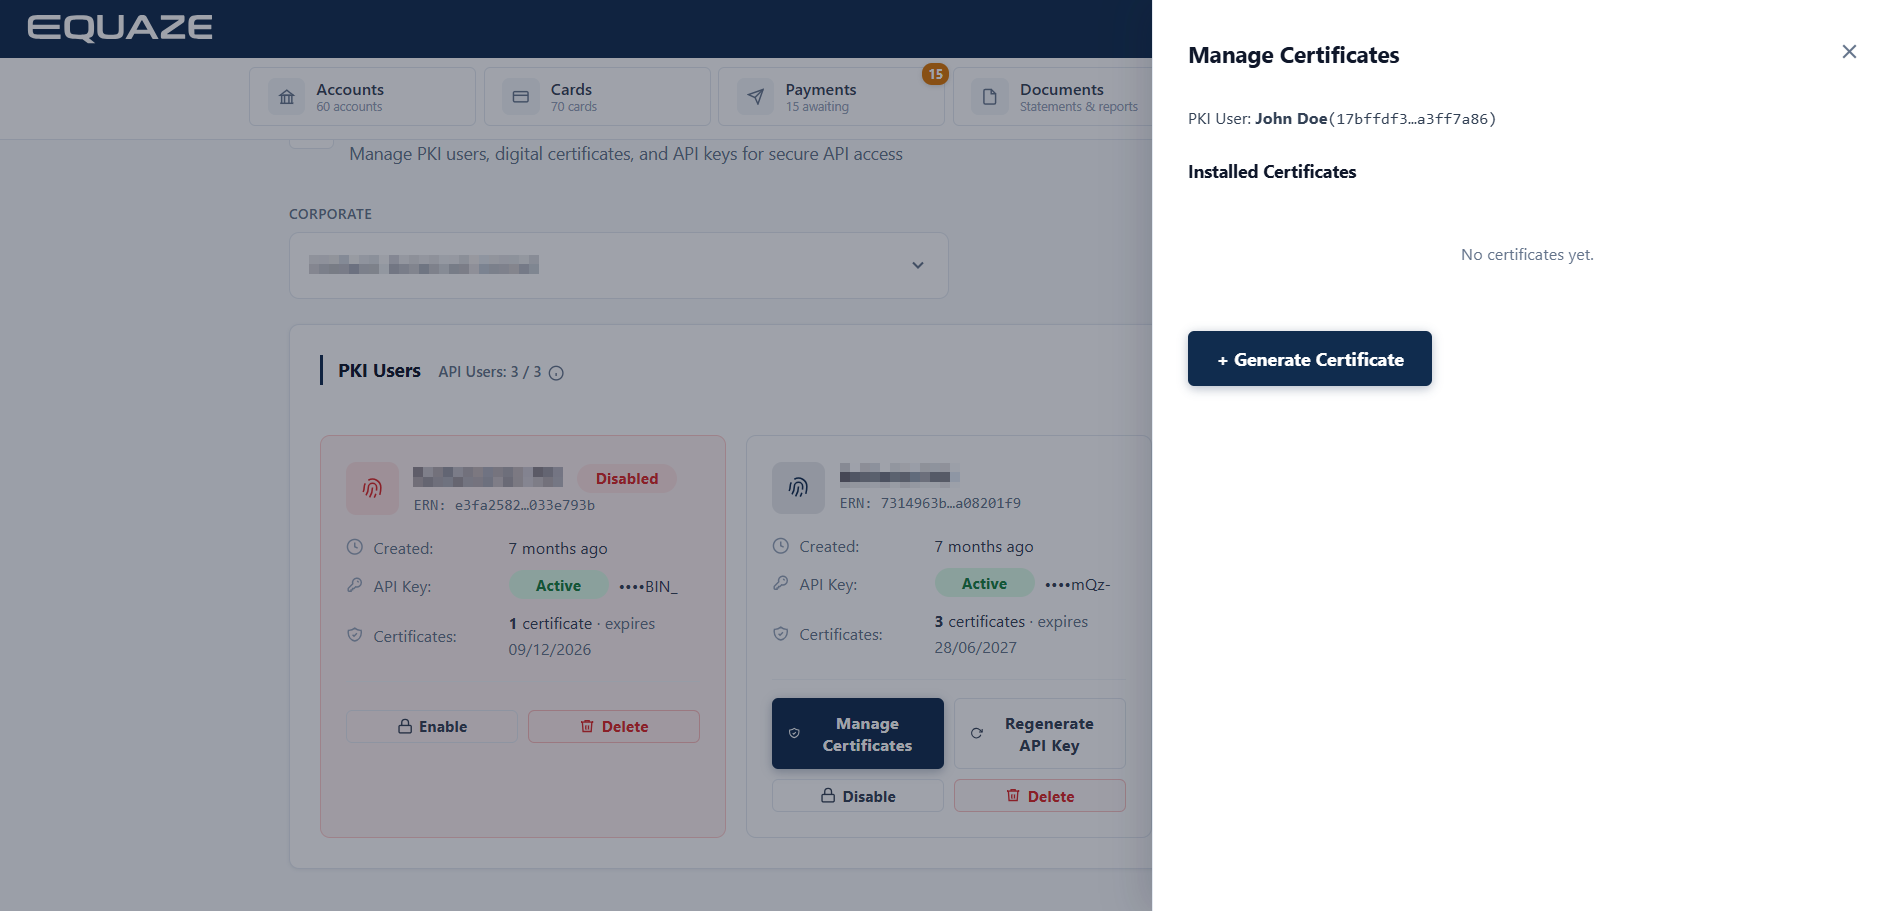The image size is (1889, 911).
Task: Click the Documents file icon
Action: 990,97
